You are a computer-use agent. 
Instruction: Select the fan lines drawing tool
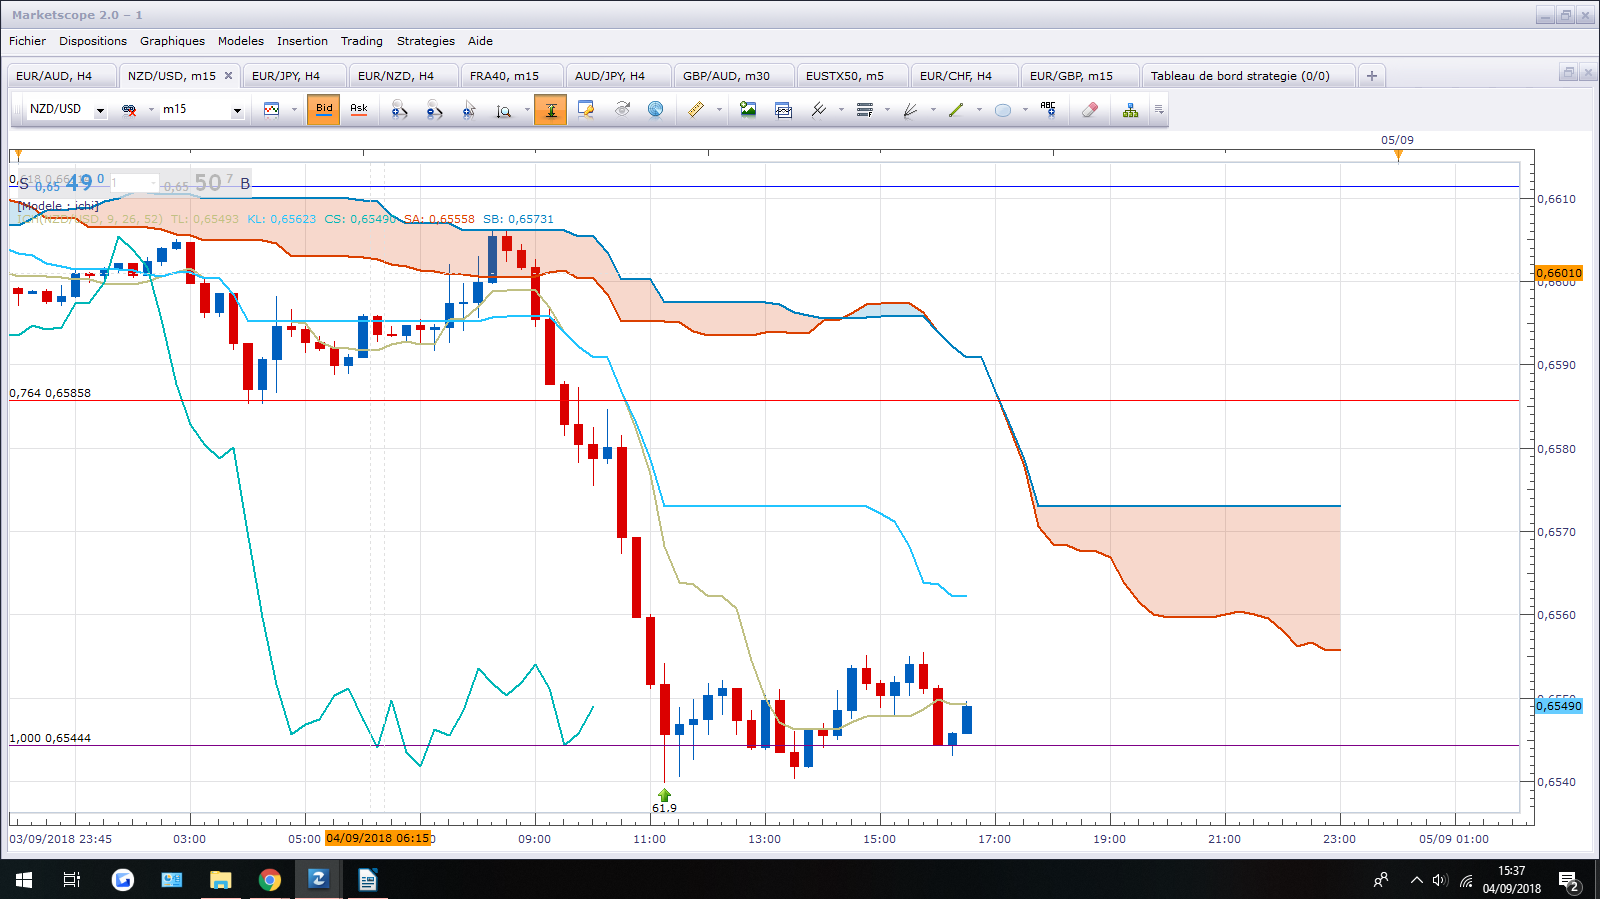[x=911, y=110]
